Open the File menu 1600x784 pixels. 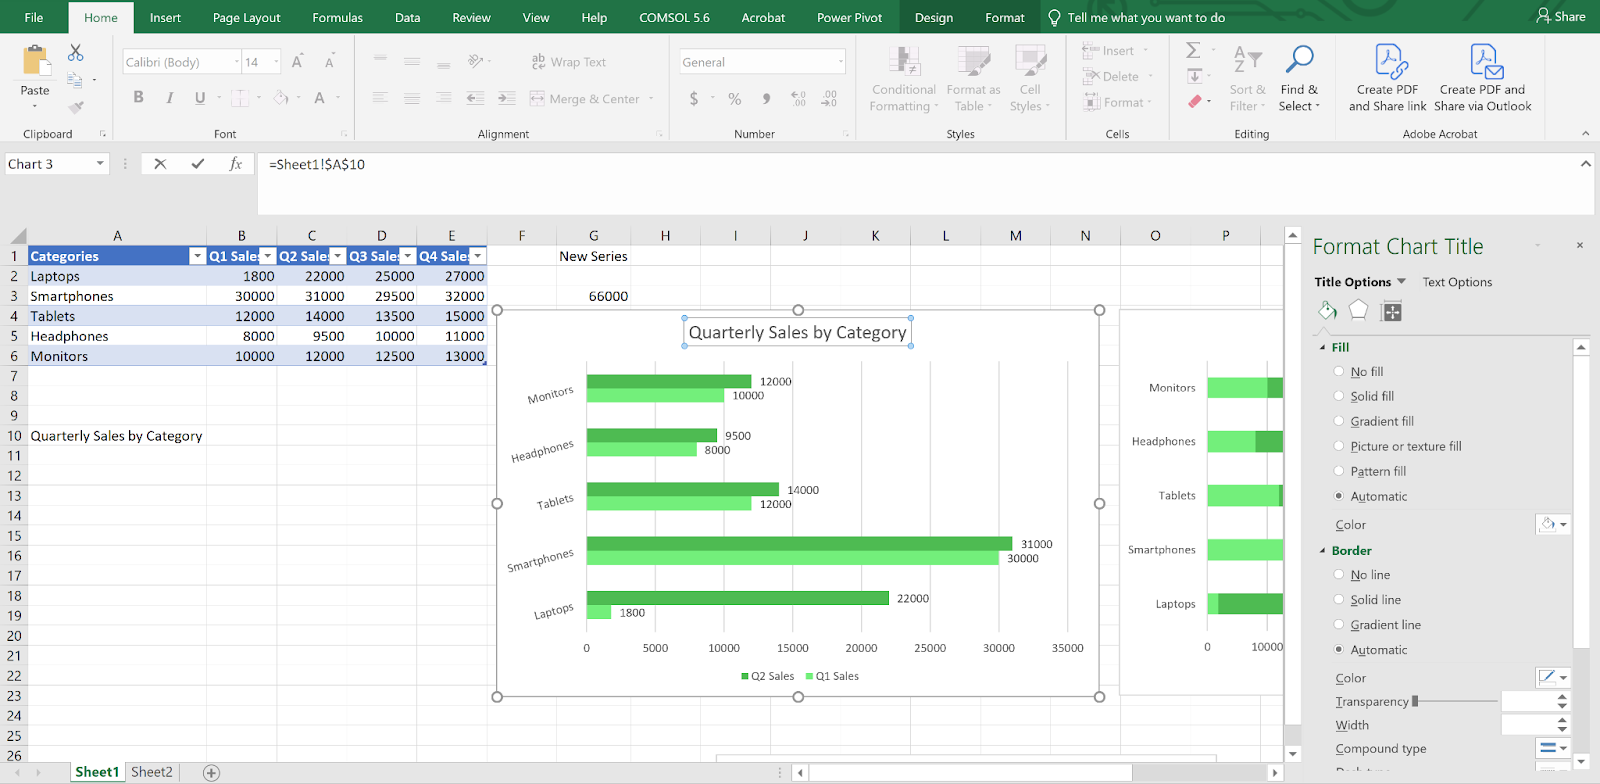coord(34,17)
